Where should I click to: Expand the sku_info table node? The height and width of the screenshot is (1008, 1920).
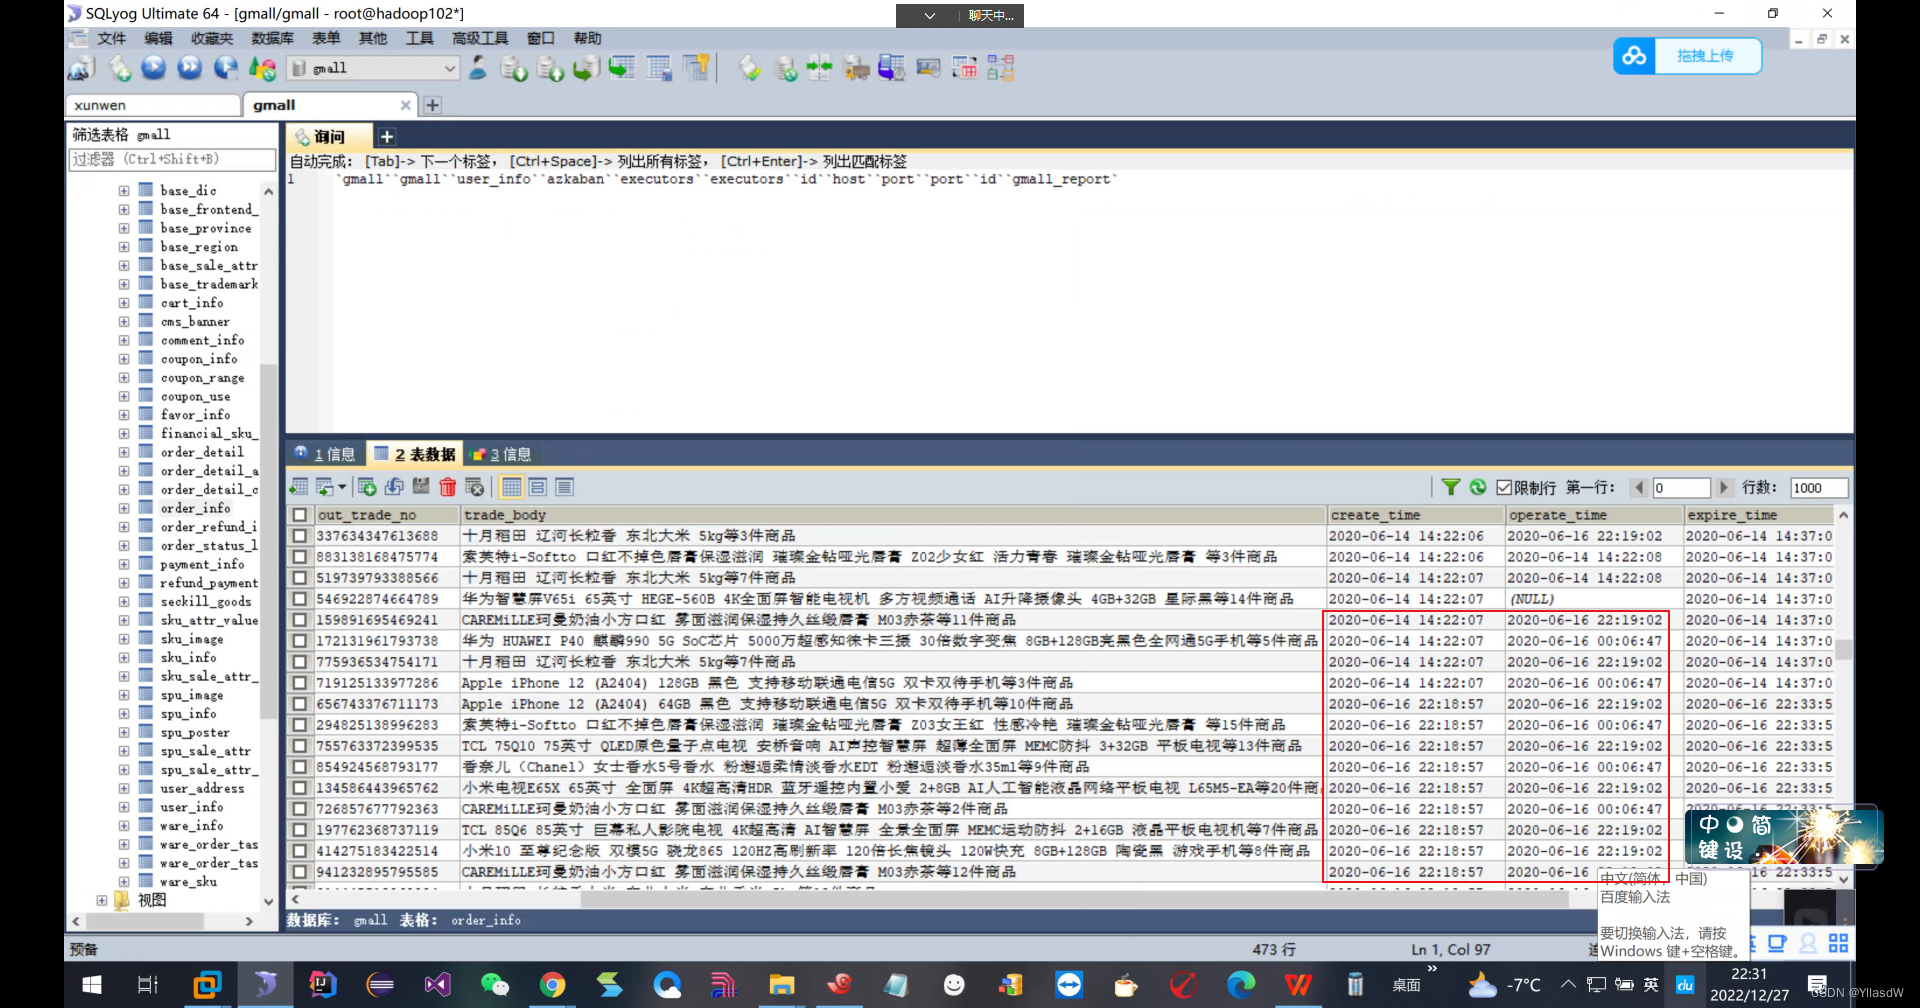[x=124, y=657]
